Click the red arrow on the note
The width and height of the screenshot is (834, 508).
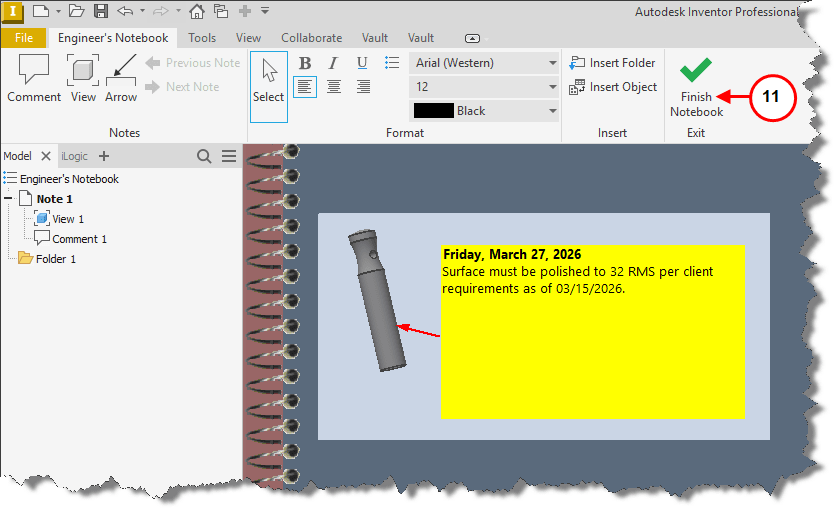(419, 331)
